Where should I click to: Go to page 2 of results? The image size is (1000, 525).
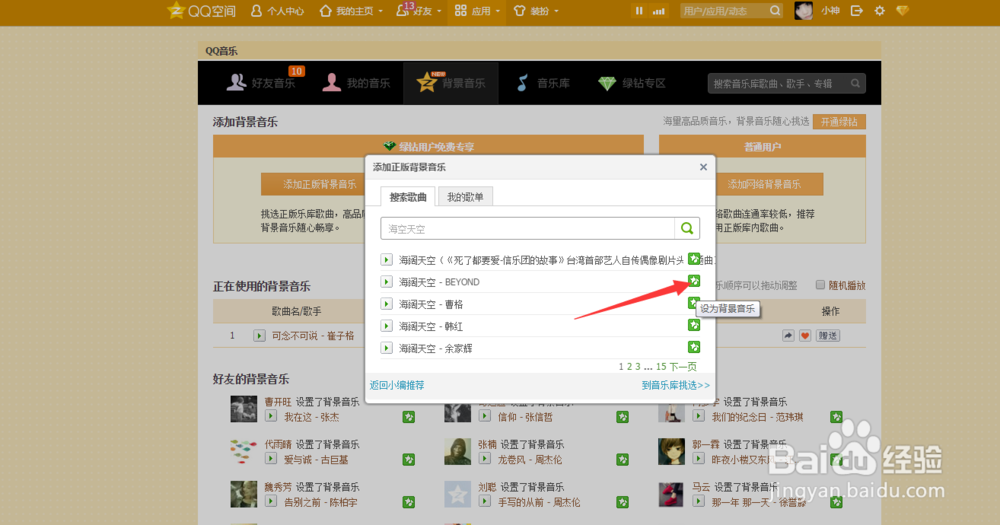(x=629, y=367)
